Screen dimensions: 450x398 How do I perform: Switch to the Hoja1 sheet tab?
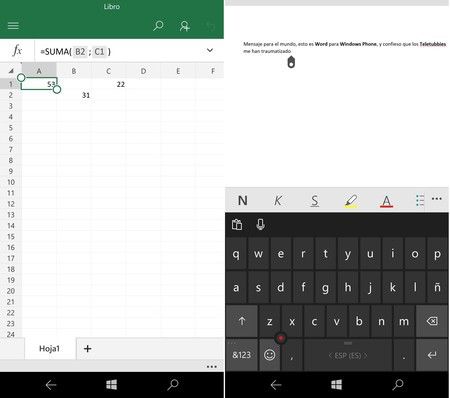click(50, 349)
